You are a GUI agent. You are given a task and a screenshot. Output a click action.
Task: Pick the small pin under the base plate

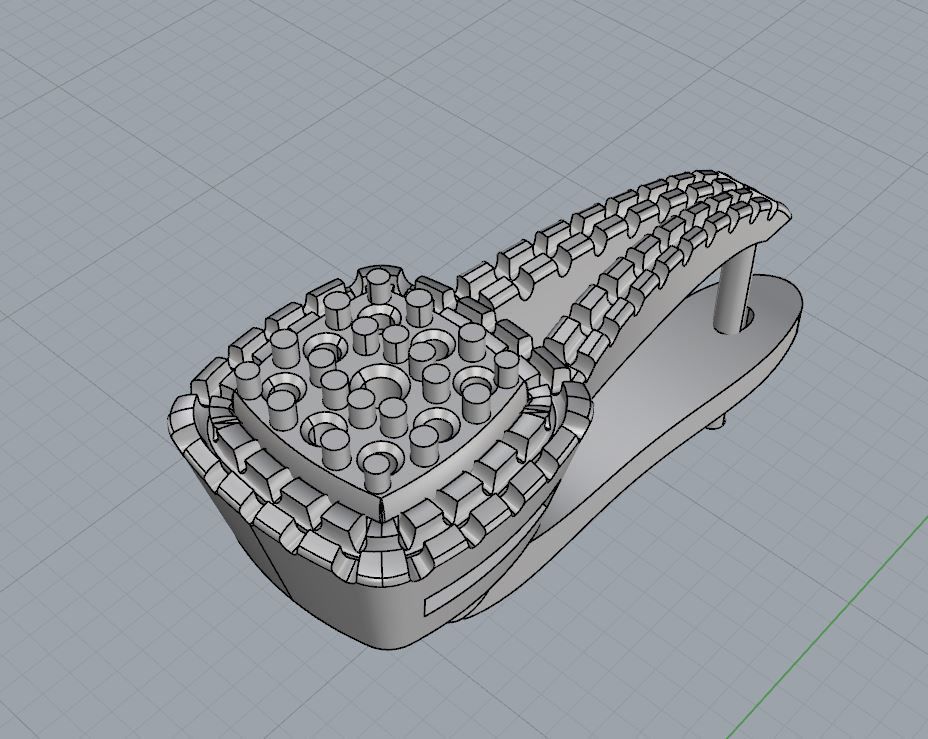(718, 421)
